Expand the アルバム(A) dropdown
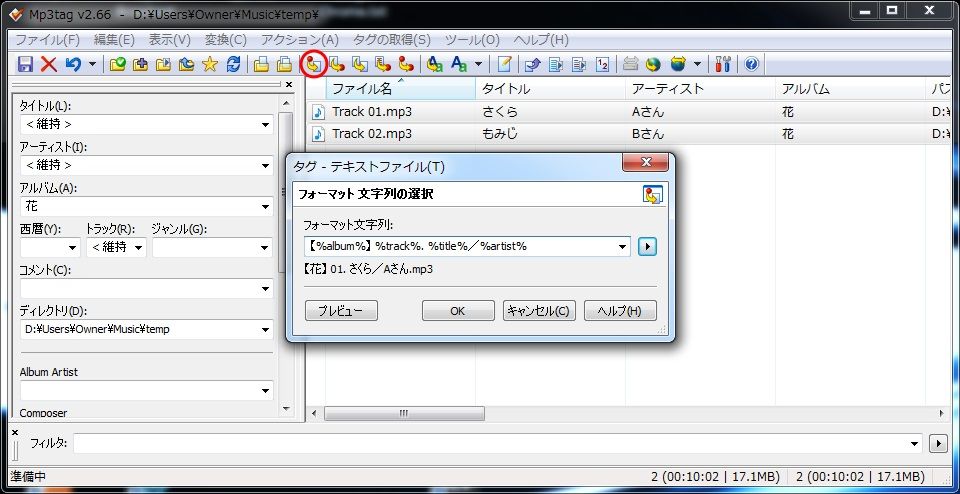This screenshot has height=494, width=960. coord(266,206)
